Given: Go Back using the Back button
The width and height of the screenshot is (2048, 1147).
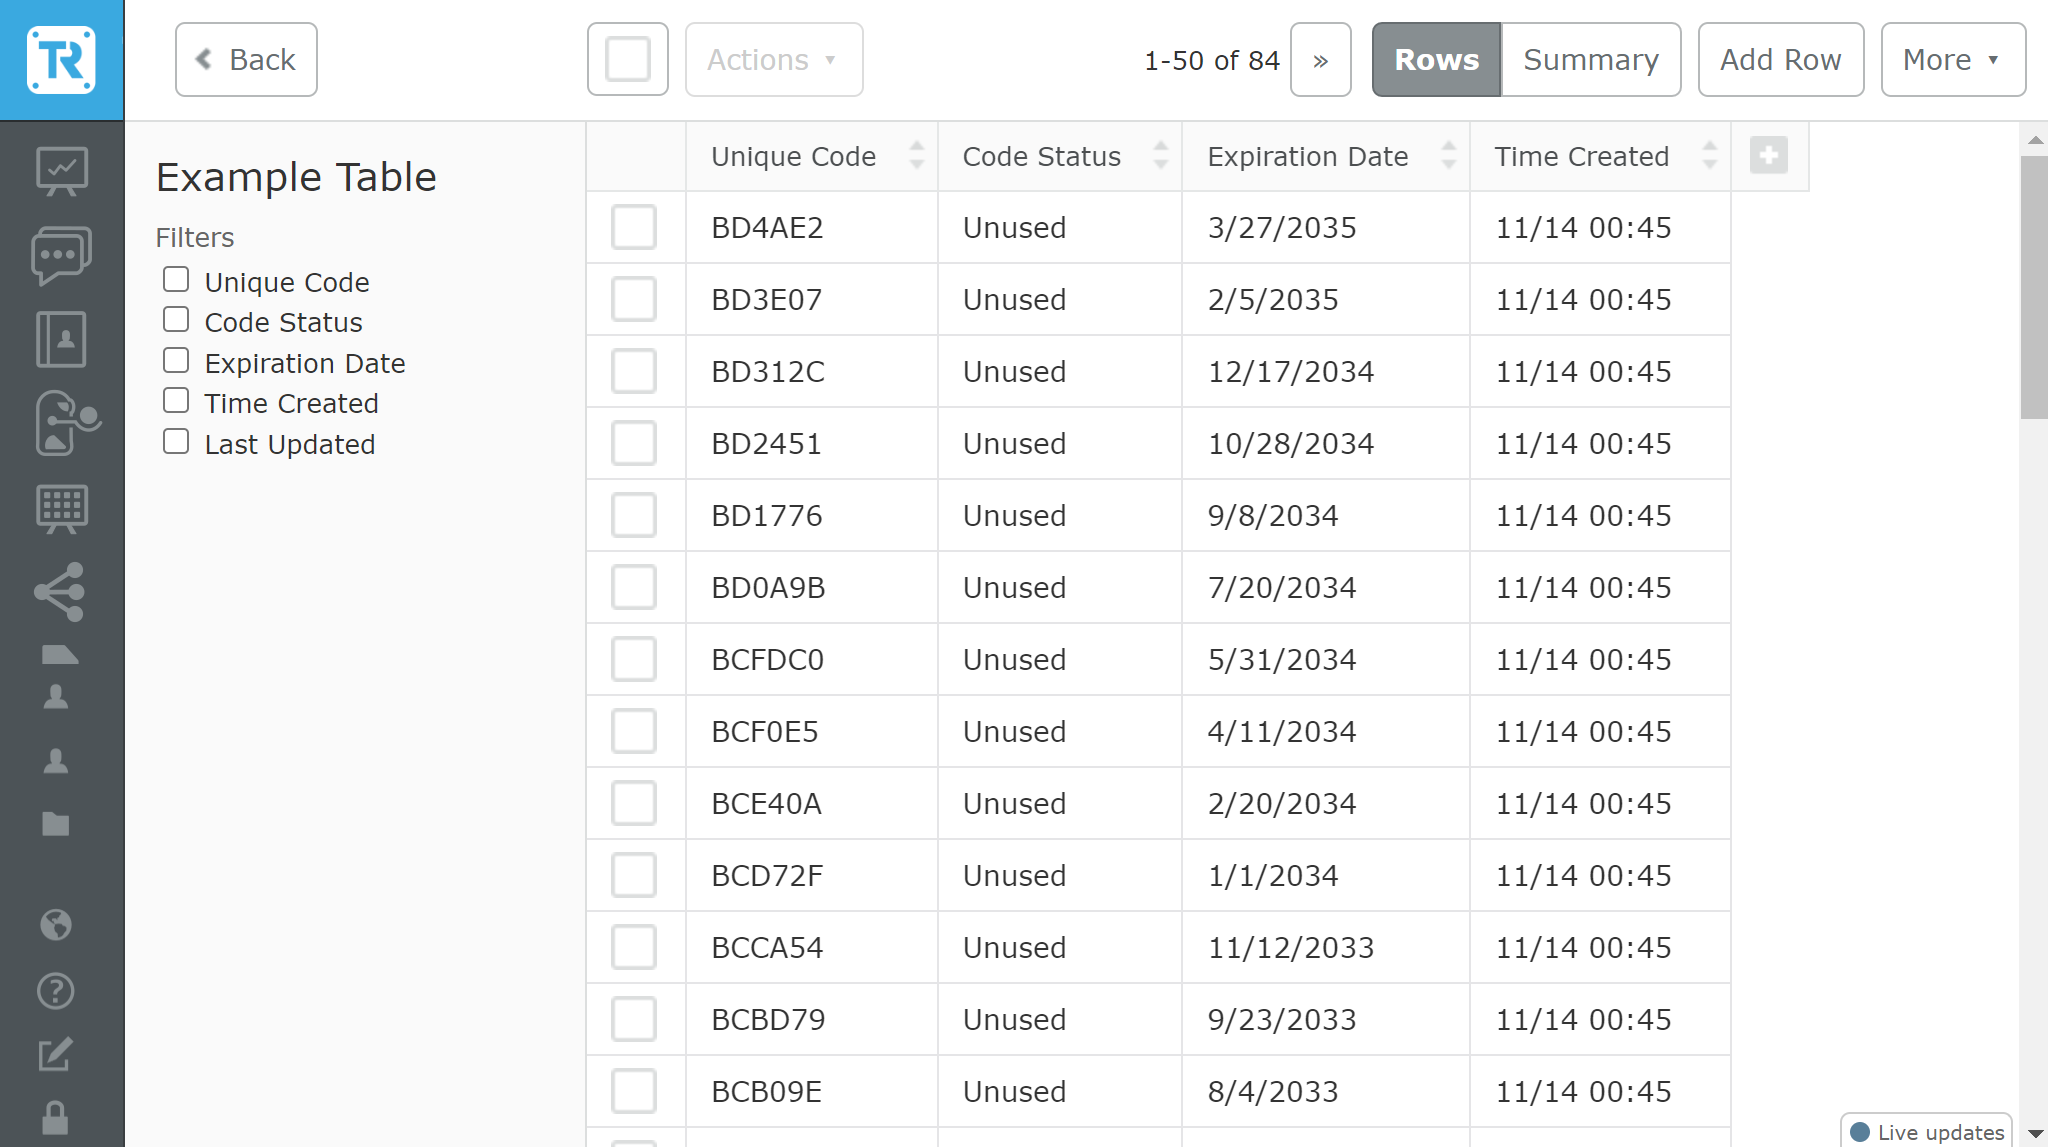Looking at the screenshot, I should tap(246, 60).
